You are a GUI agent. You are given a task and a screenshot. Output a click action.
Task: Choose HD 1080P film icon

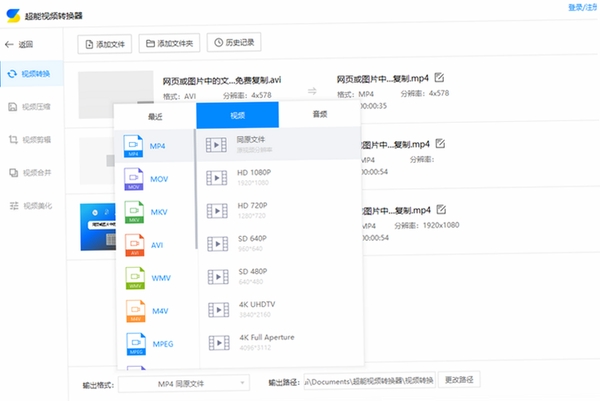[217, 178]
